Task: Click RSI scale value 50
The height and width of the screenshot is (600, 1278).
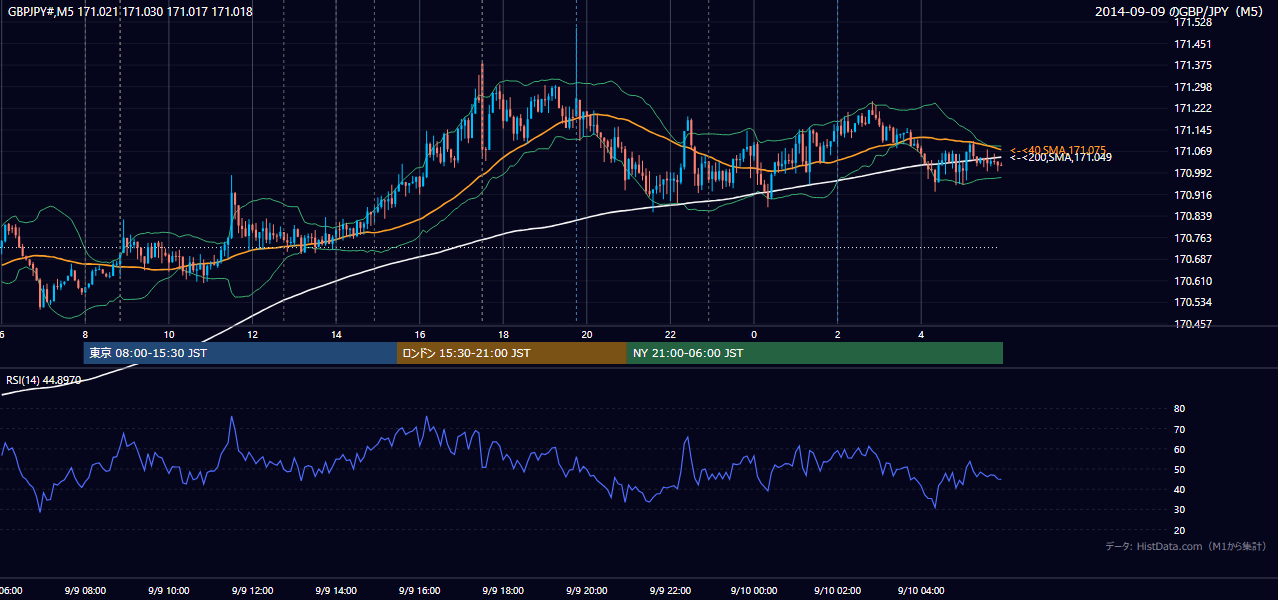Action: pyautogui.click(x=1179, y=469)
